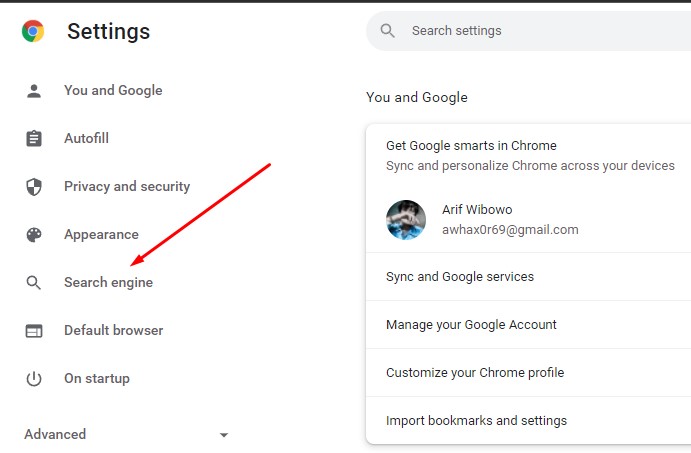Screen dimensions: 691x453
Task: Go to Appearance settings section
Action: (x=101, y=235)
